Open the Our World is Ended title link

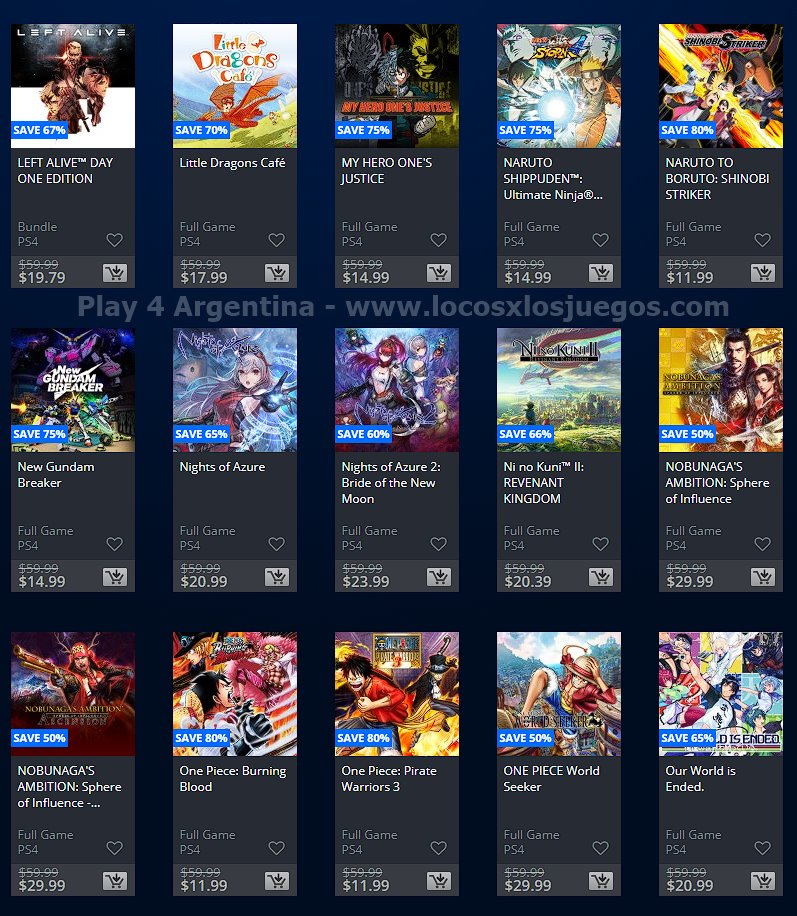(x=700, y=779)
